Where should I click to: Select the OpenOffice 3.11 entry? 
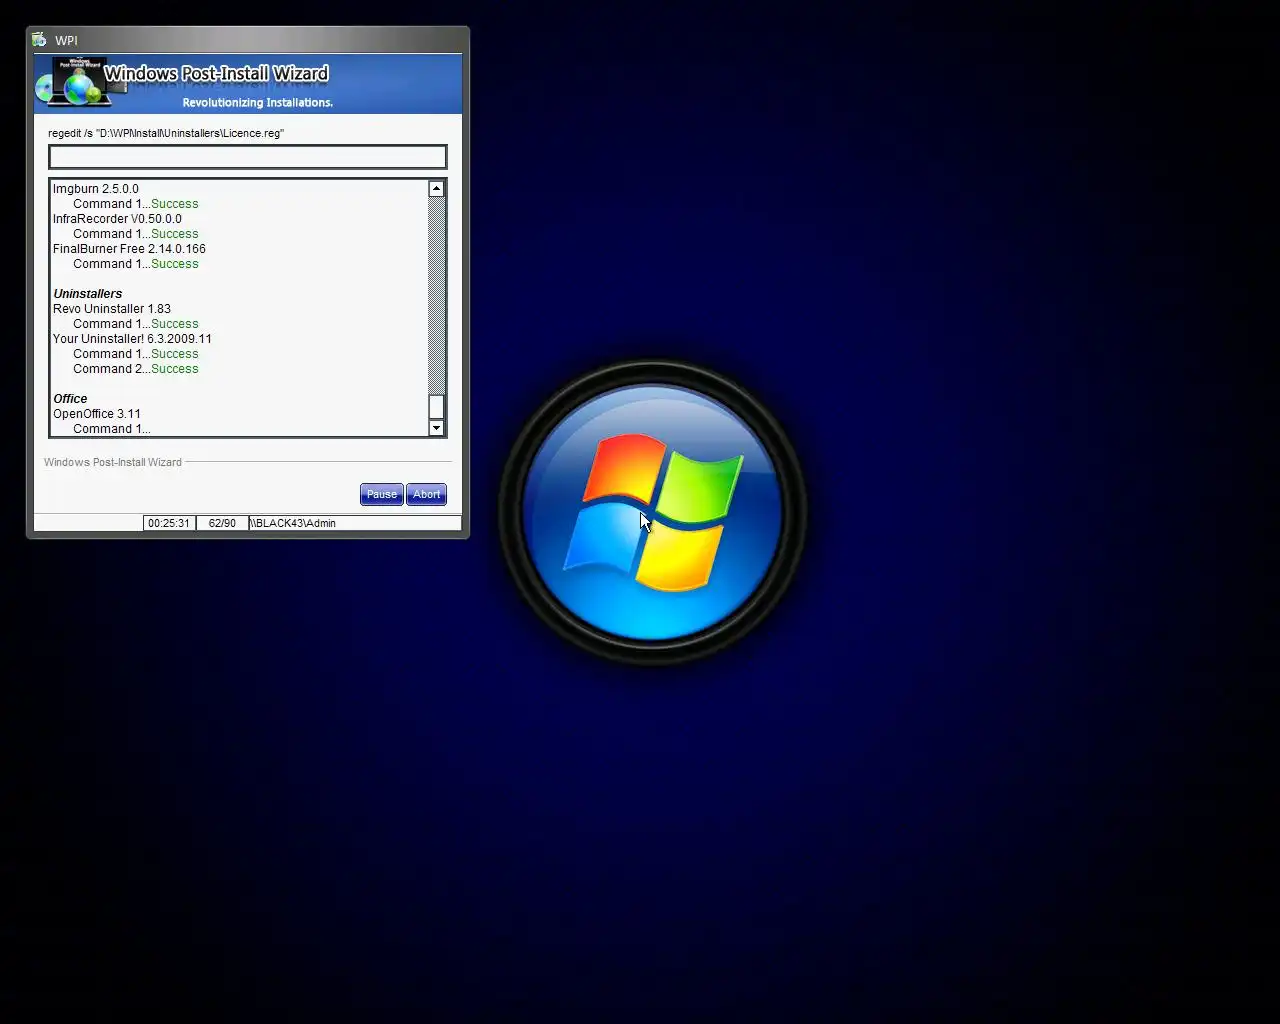point(97,414)
